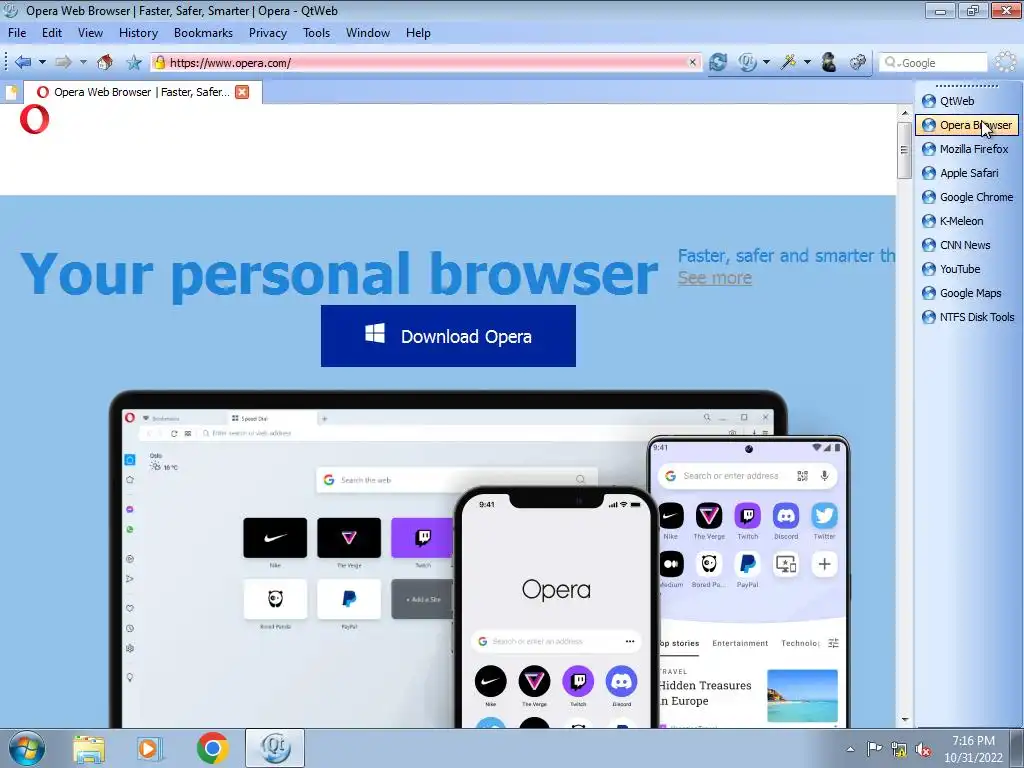Open the View menu
The height and width of the screenshot is (768, 1024).
pyautogui.click(x=90, y=33)
